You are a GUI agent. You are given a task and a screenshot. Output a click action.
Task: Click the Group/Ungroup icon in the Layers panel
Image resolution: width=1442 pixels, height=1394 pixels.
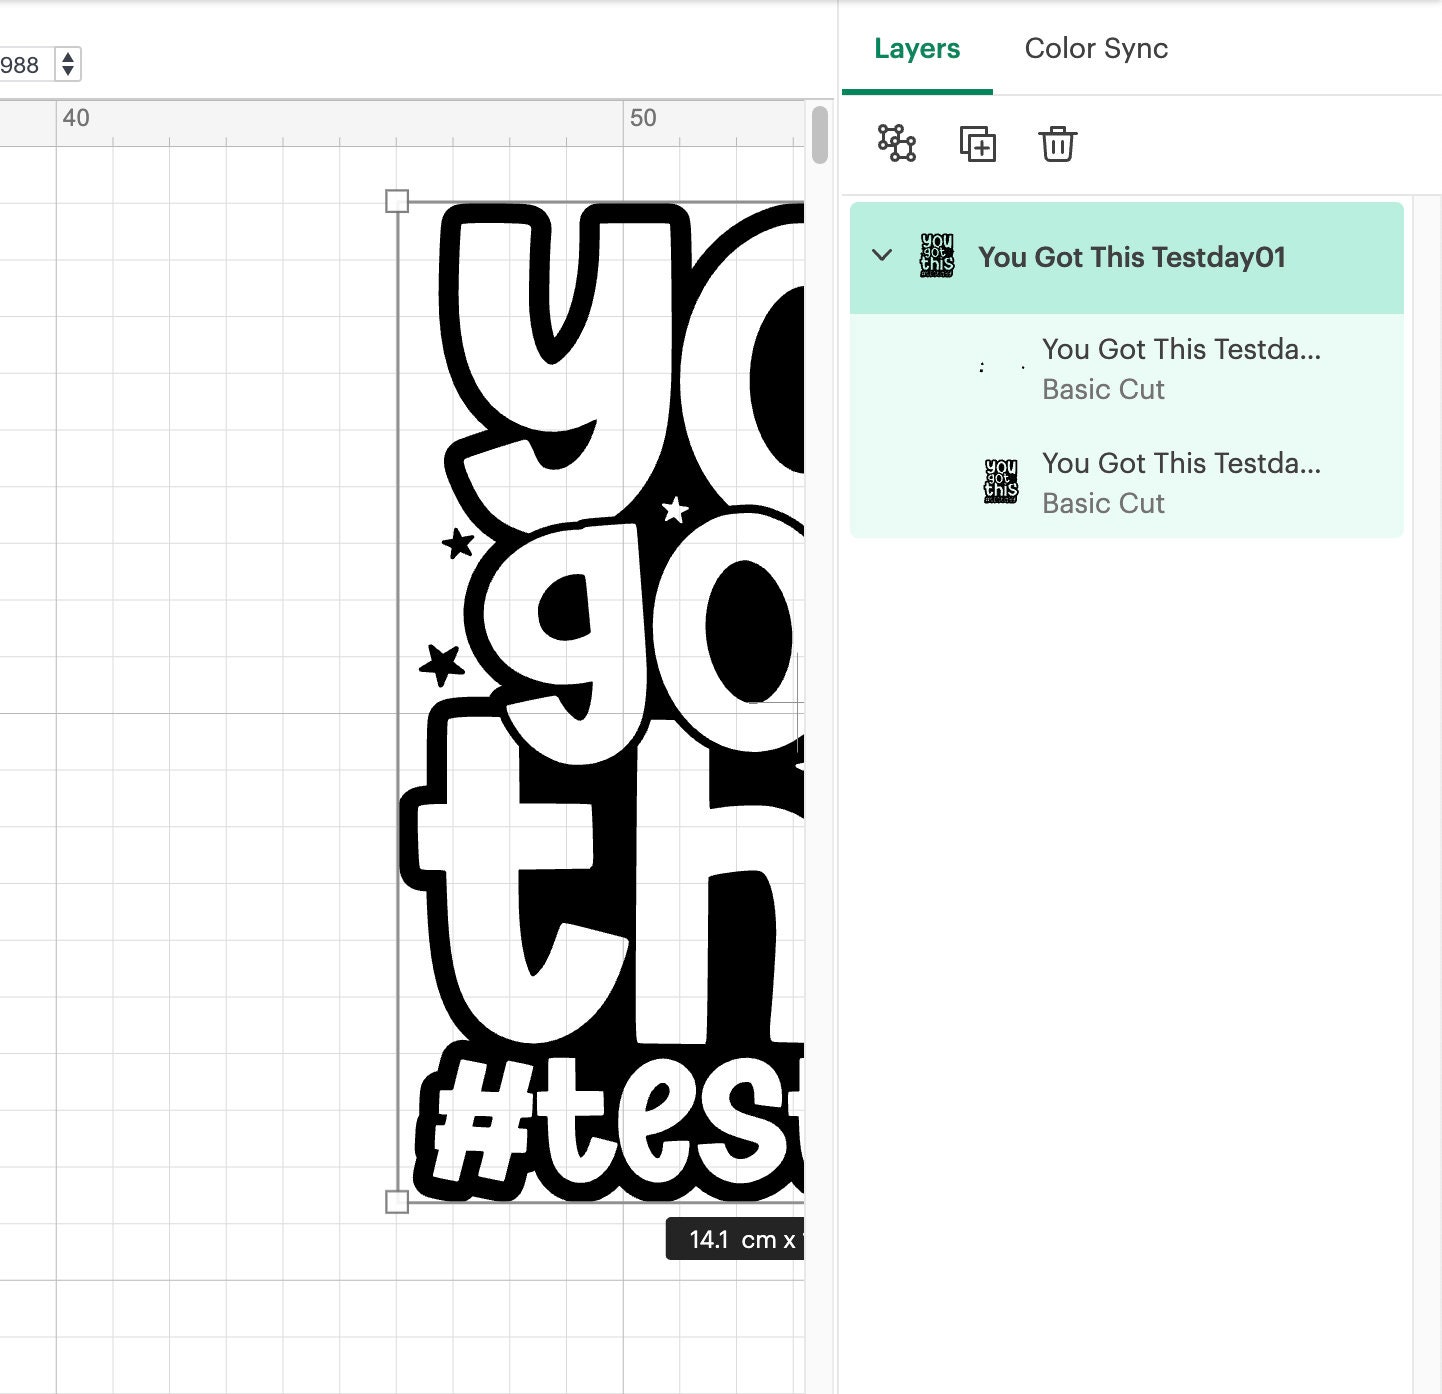pos(896,144)
